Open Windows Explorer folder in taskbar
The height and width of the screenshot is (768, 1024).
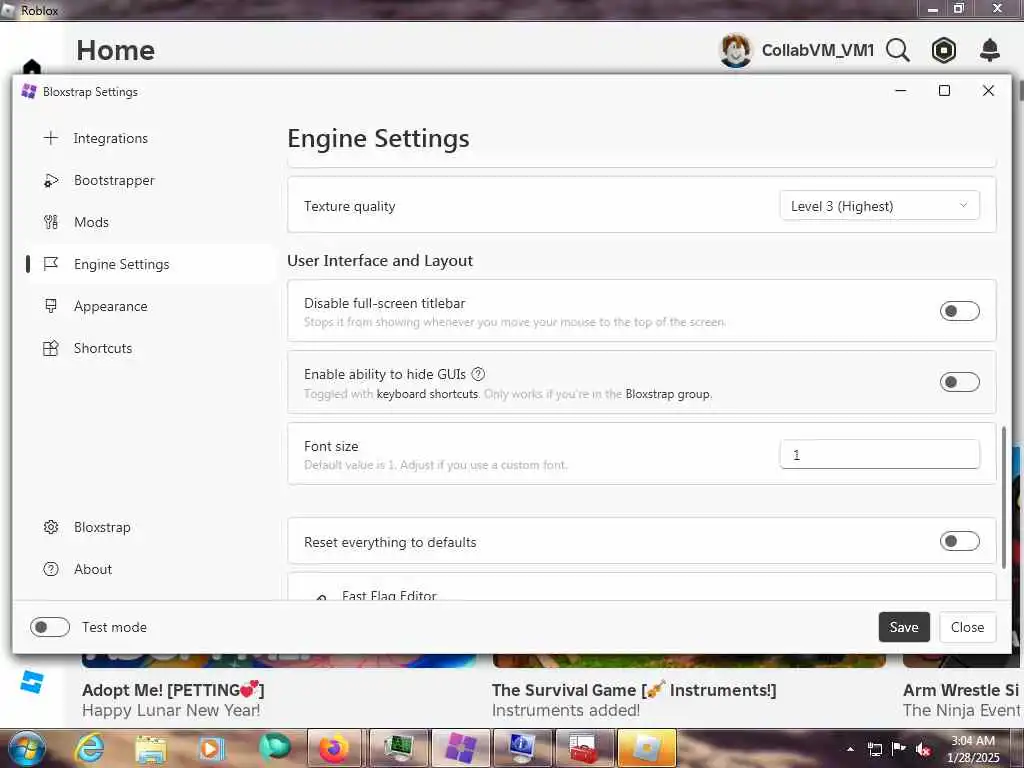point(151,748)
